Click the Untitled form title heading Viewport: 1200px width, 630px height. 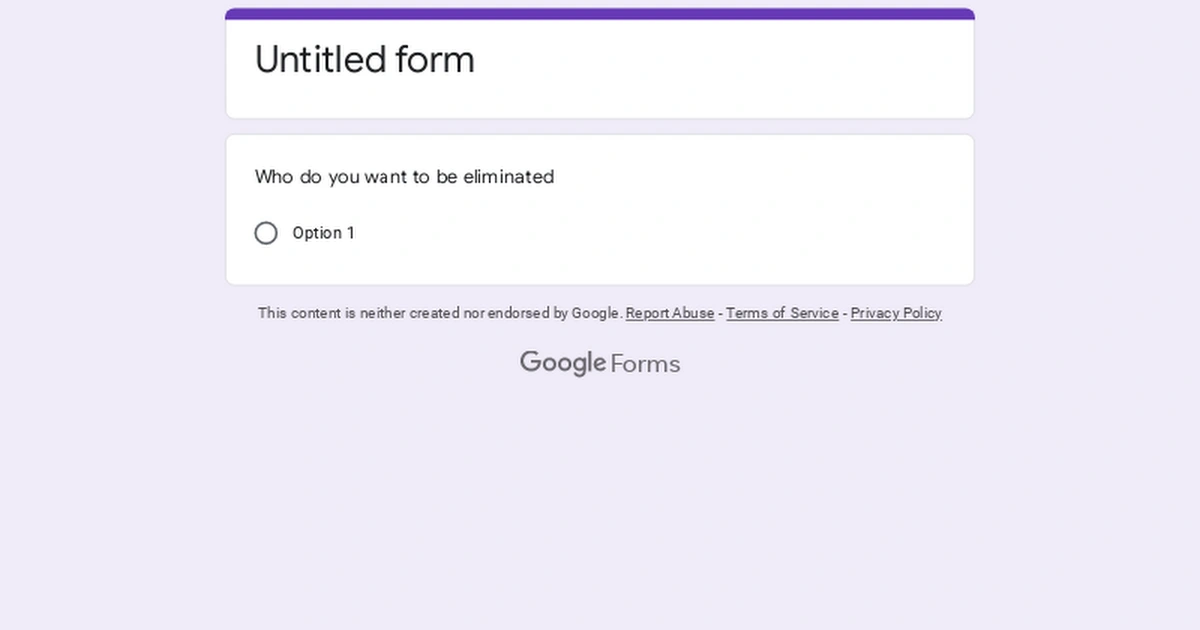coord(365,60)
